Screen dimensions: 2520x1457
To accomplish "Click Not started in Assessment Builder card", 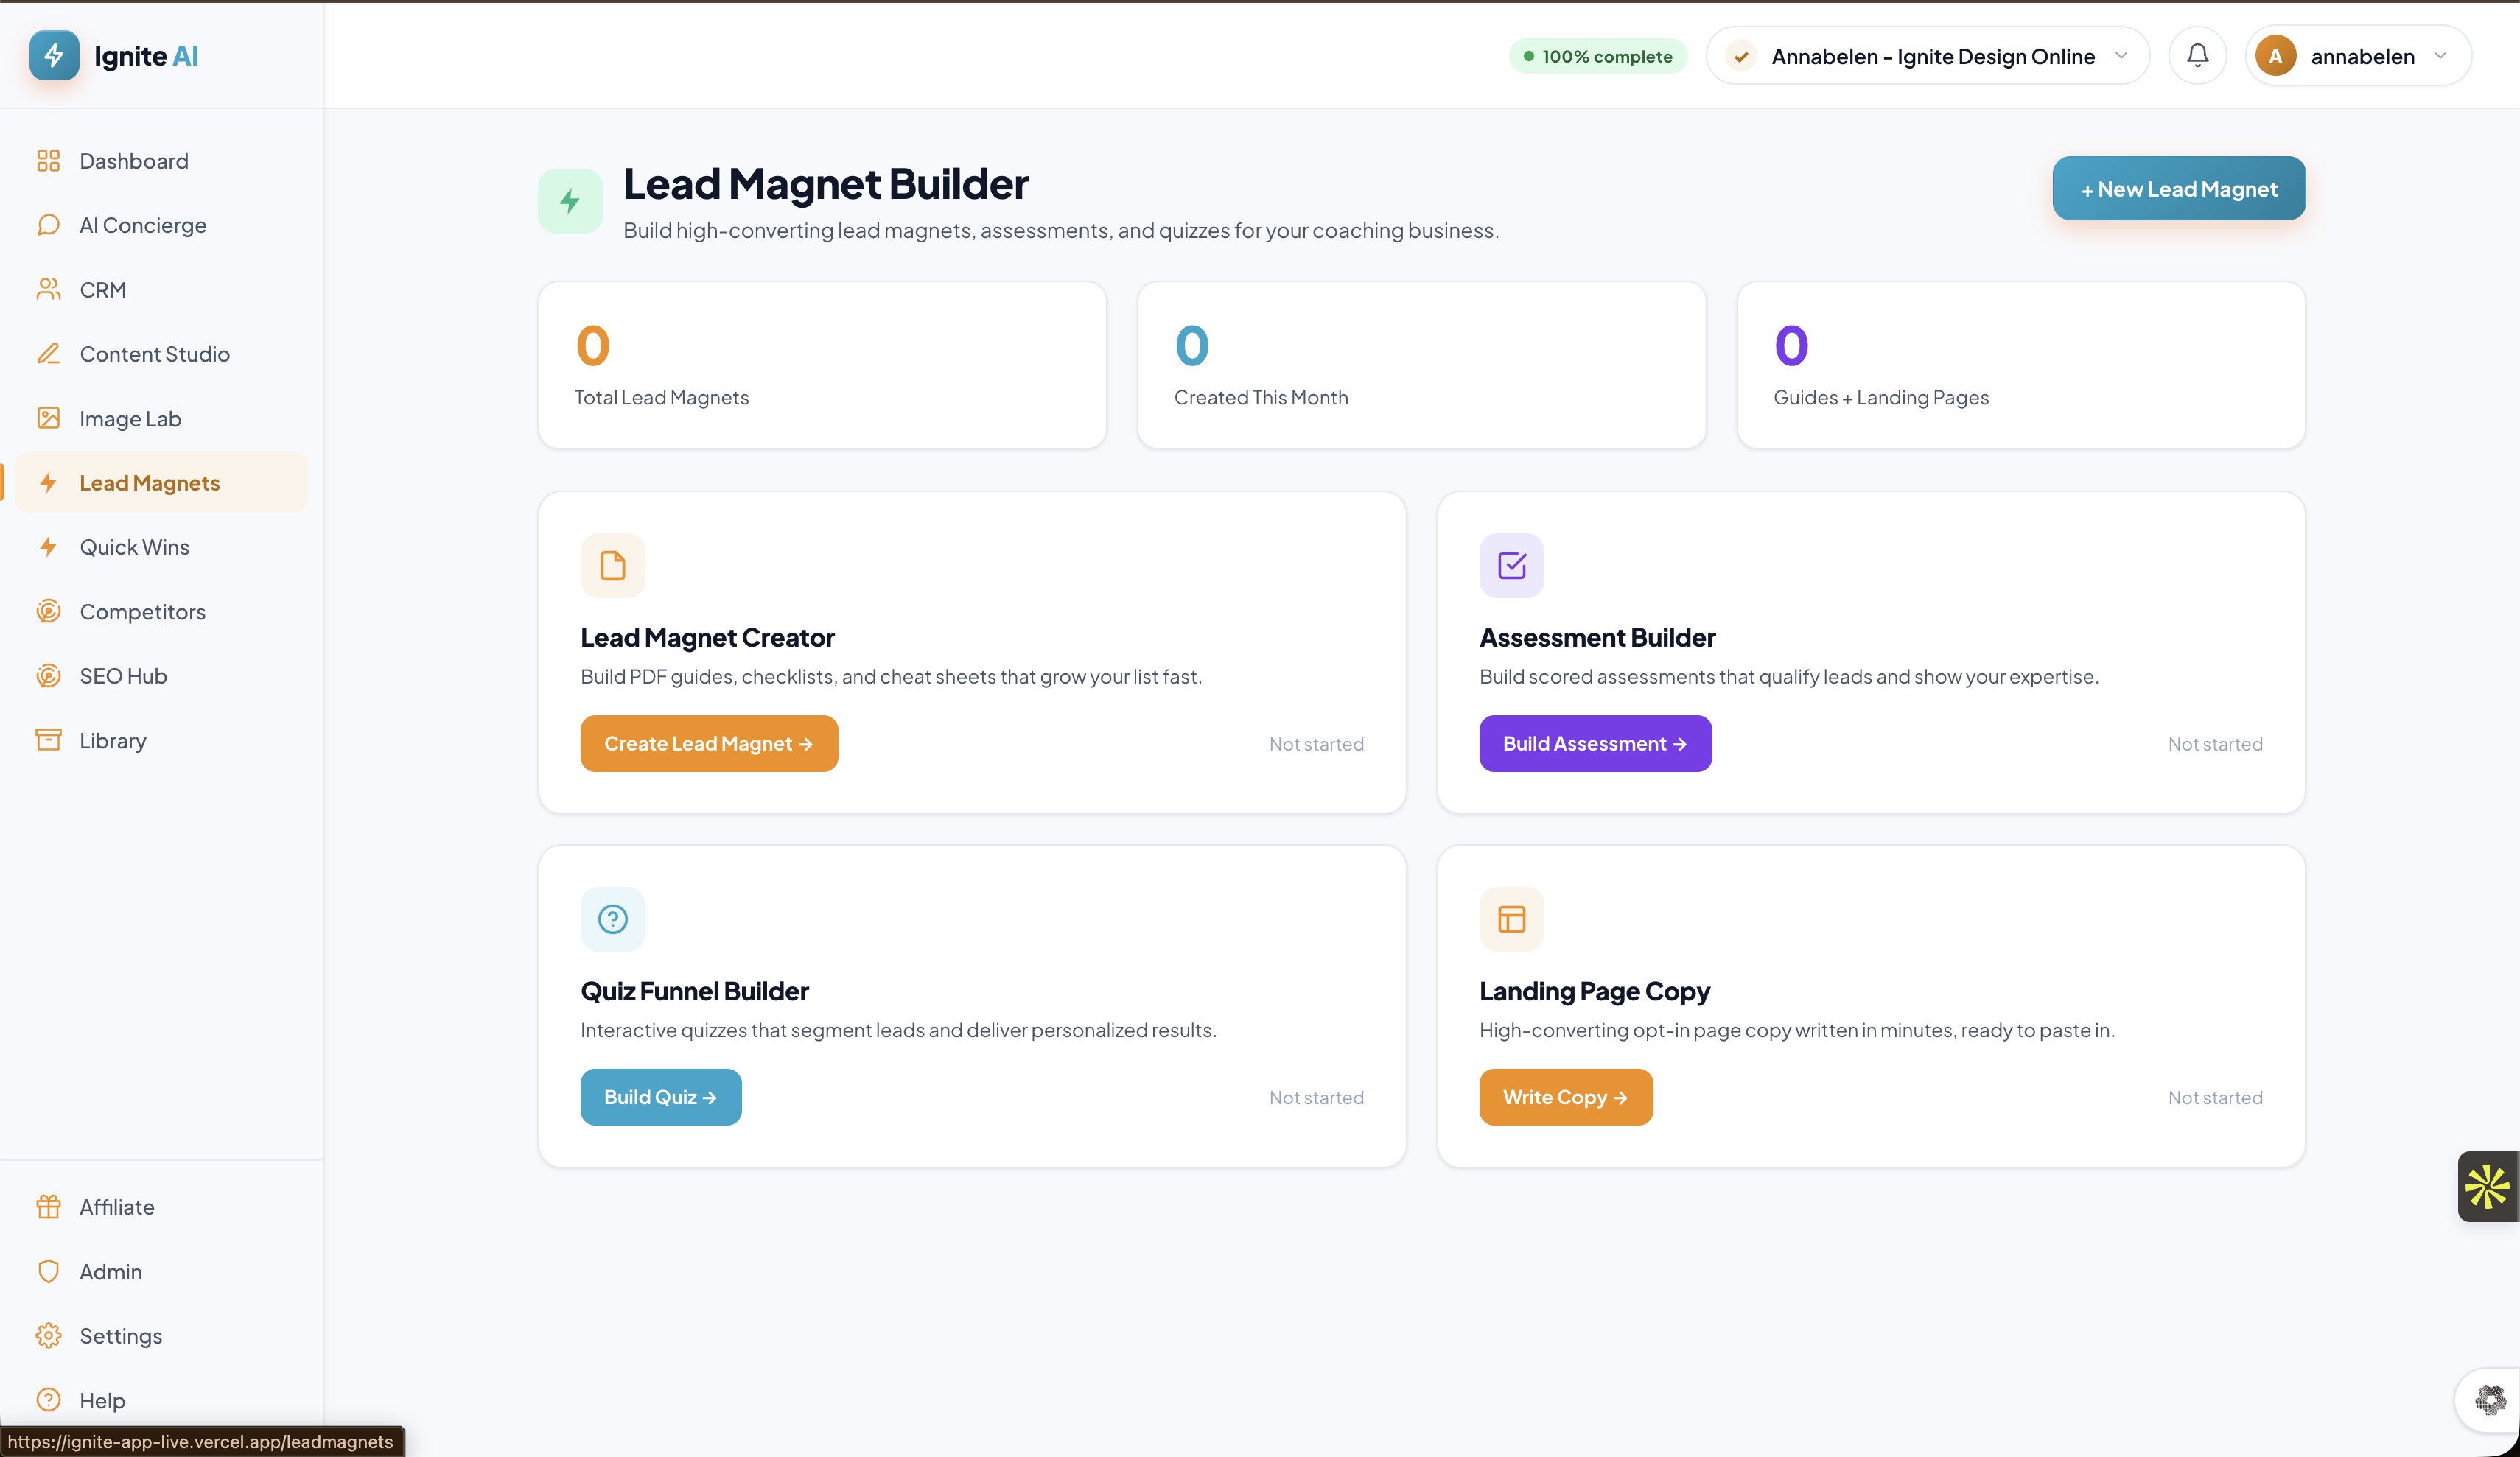I will [2215, 744].
